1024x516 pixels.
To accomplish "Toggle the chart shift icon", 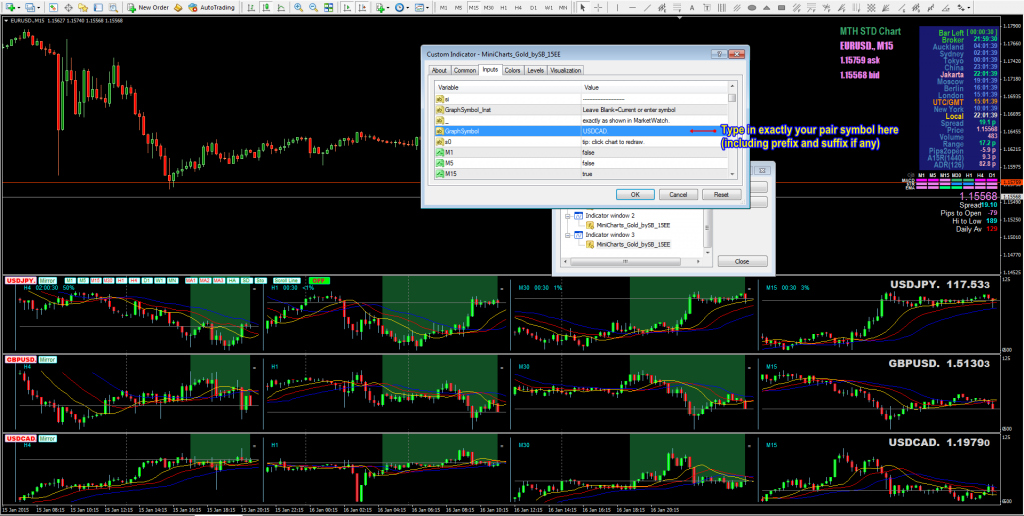I will pyautogui.click(x=362, y=8).
